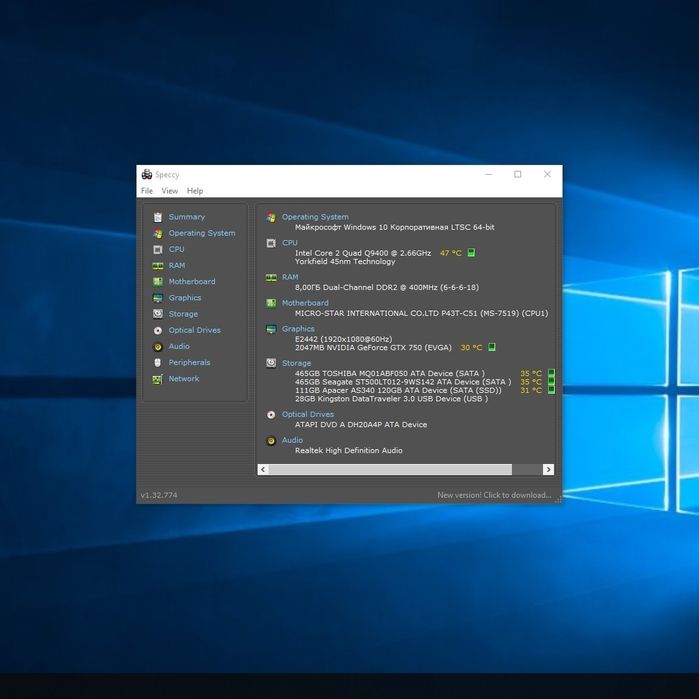
Task: Click the RAM icon in summary pane
Action: [x=271, y=277]
